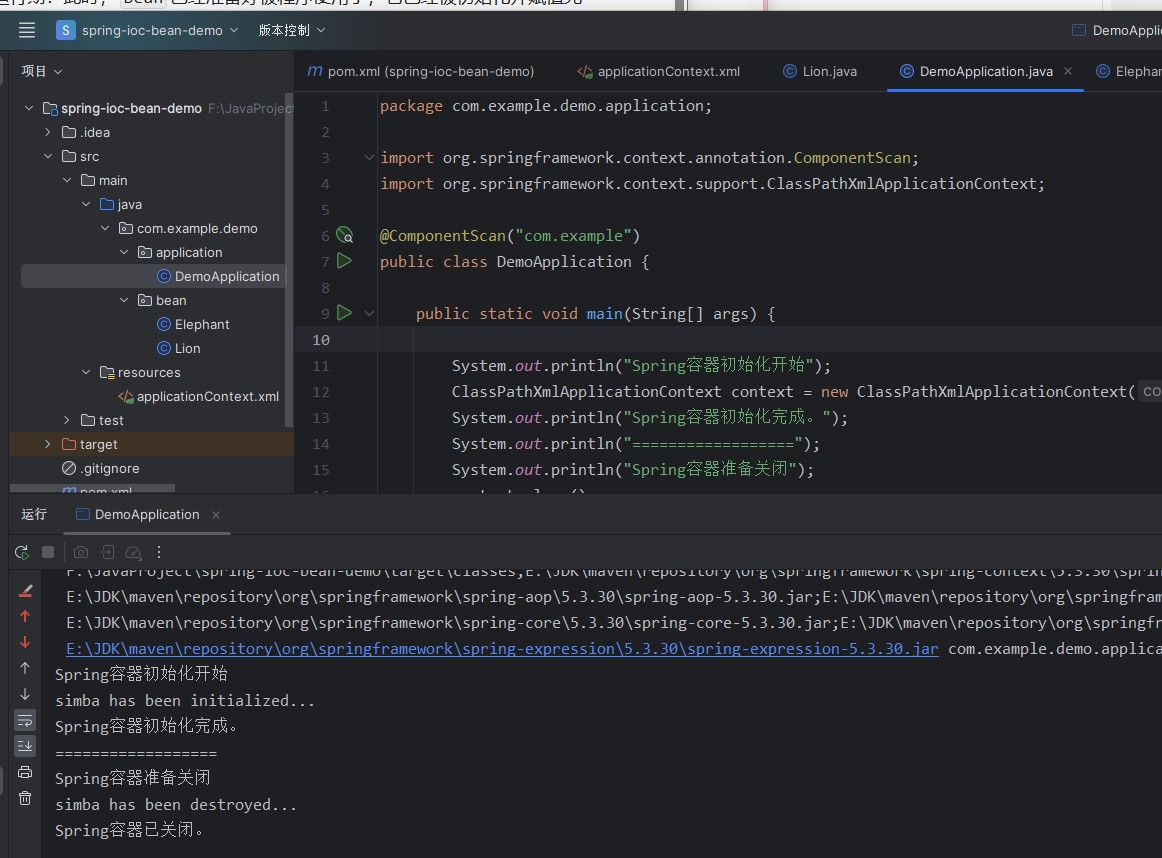This screenshot has width=1162, height=858.
Task: Open the Run toolbar three-dots more menu
Action: point(159,552)
